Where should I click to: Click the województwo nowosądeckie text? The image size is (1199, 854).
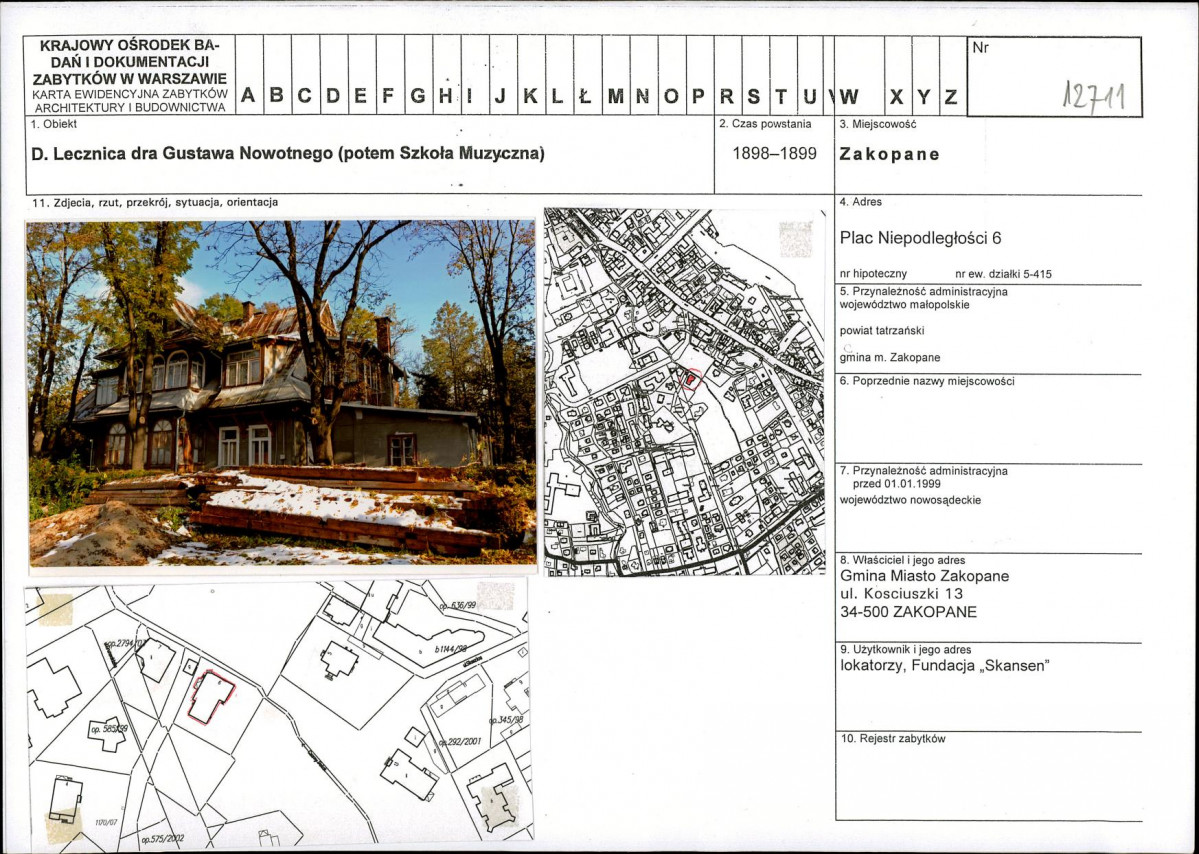coord(910,500)
